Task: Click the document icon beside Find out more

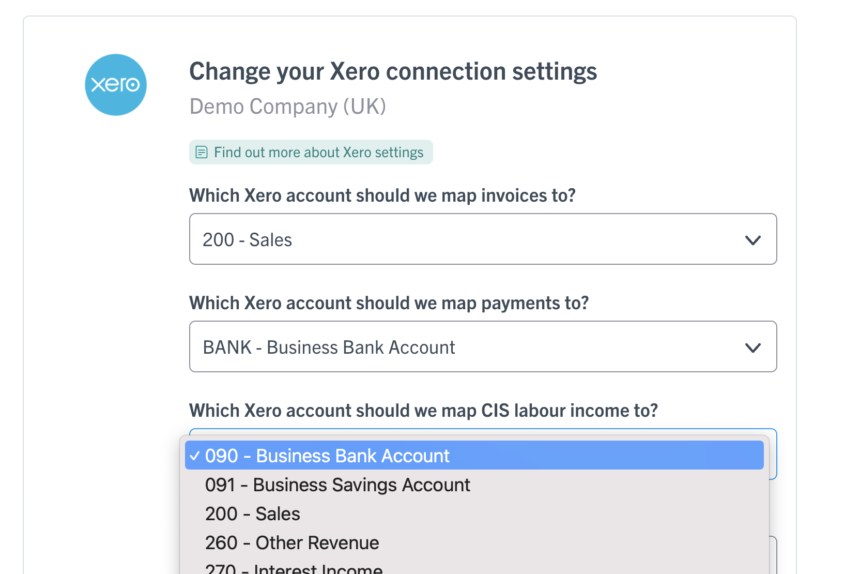Action: point(201,152)
